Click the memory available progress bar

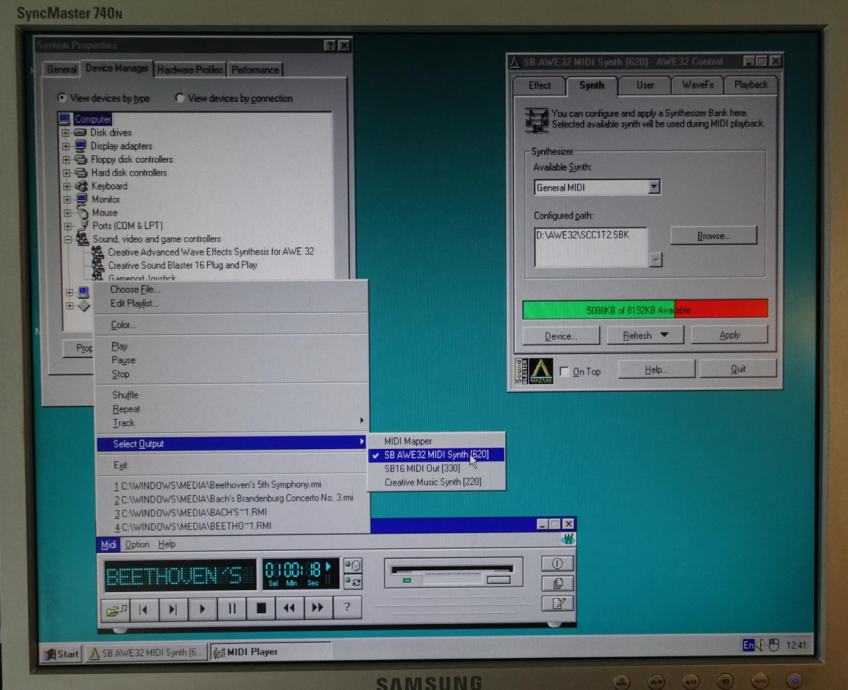(645, 310)
